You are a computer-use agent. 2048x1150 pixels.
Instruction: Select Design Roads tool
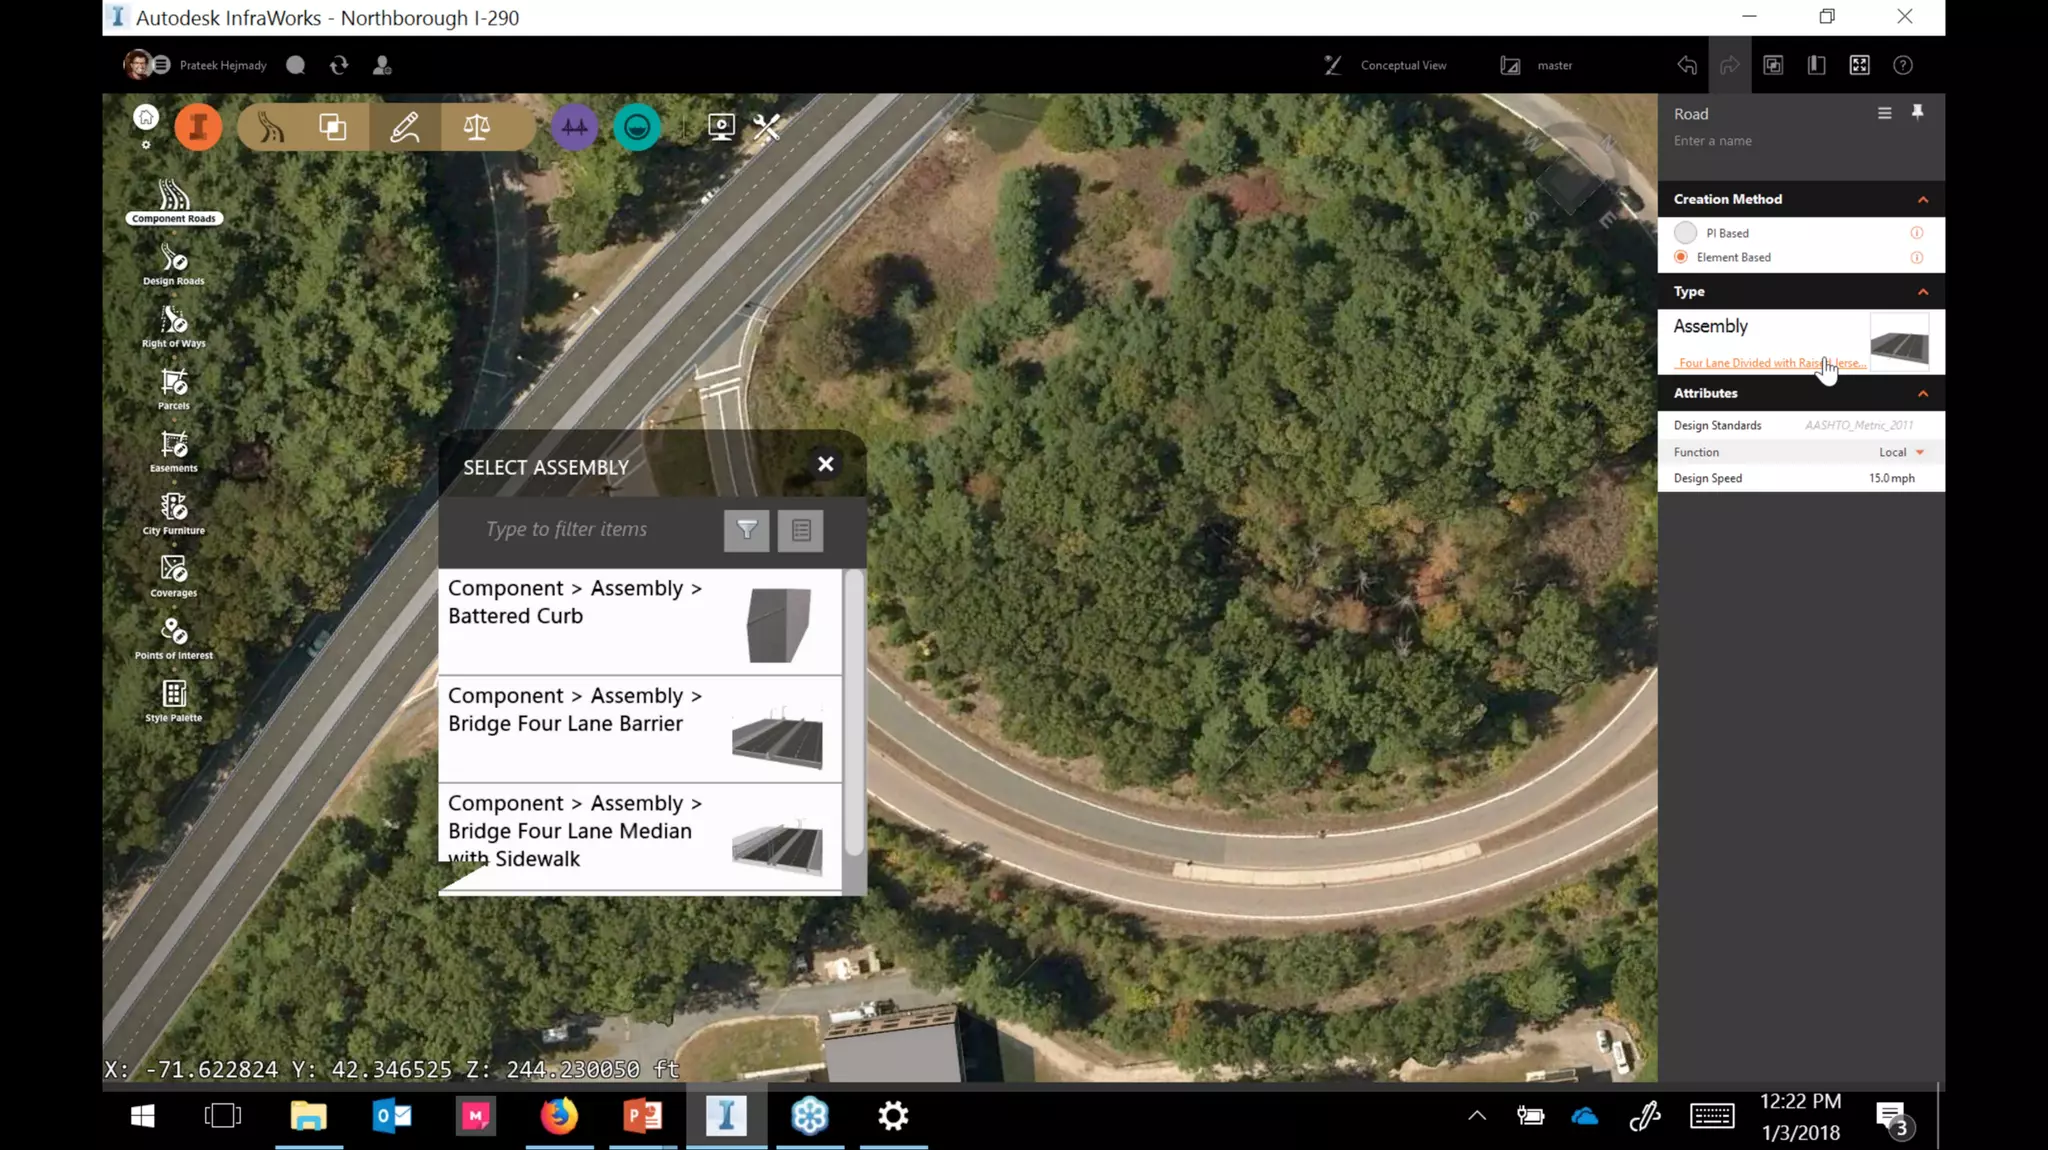click(x=174, y=265)
